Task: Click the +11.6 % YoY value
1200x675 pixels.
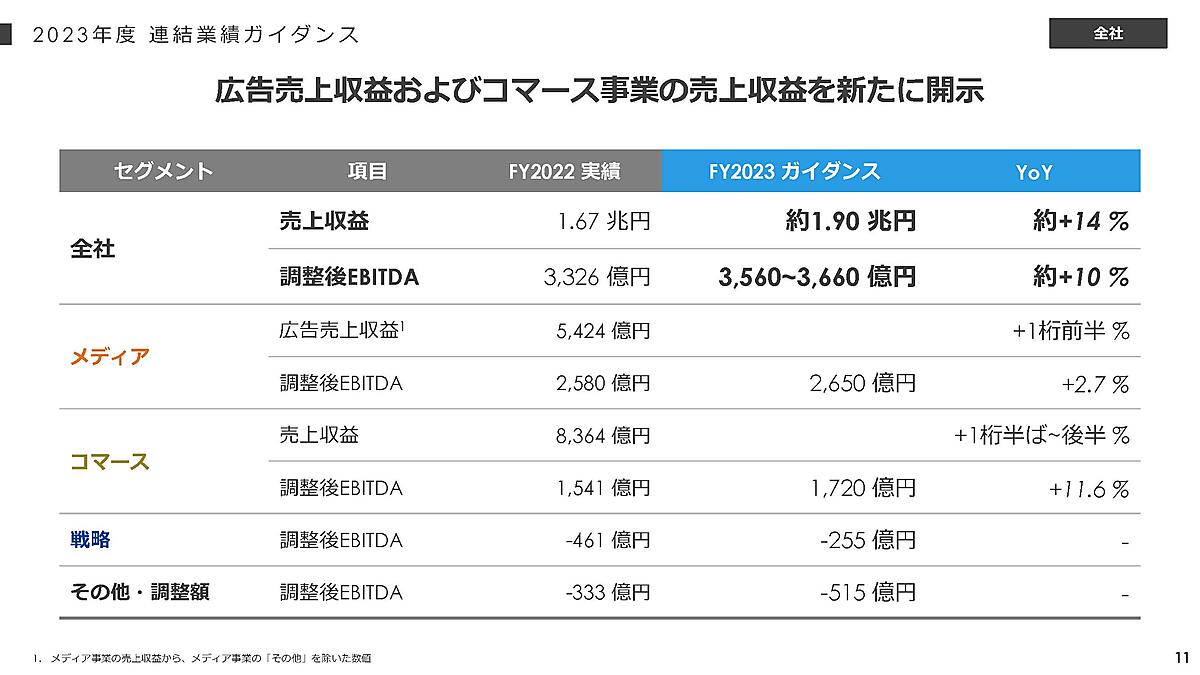Action: (1089, 488)
